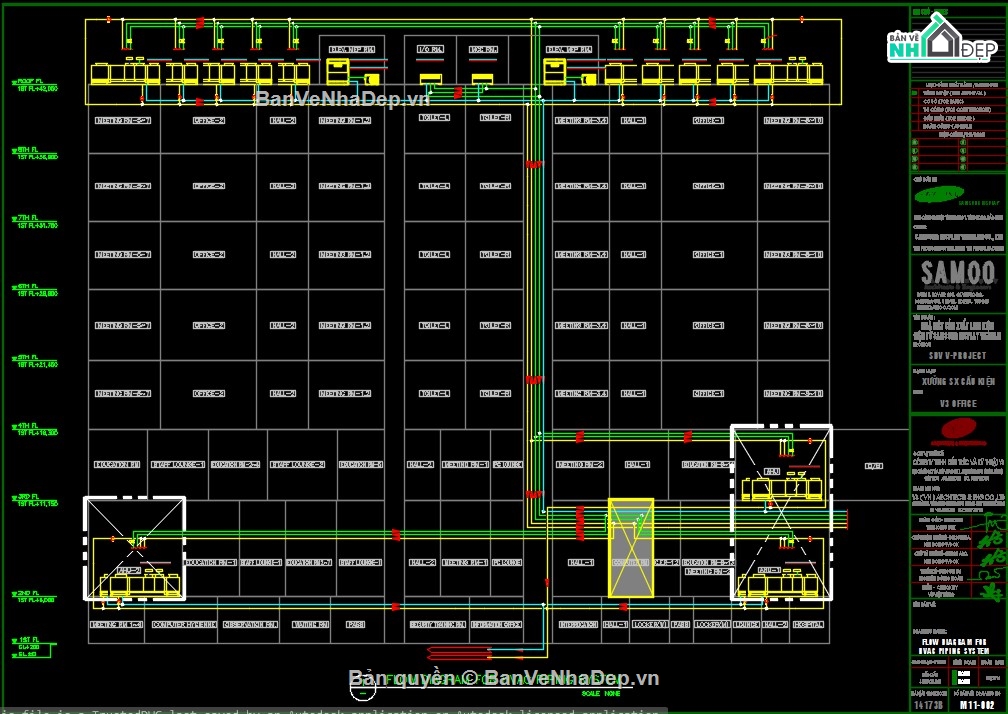Open the BanVeNhaDep.vn watermark at top
The height and width of the screenshot is (714, 1008).
(x=340, y=98)
